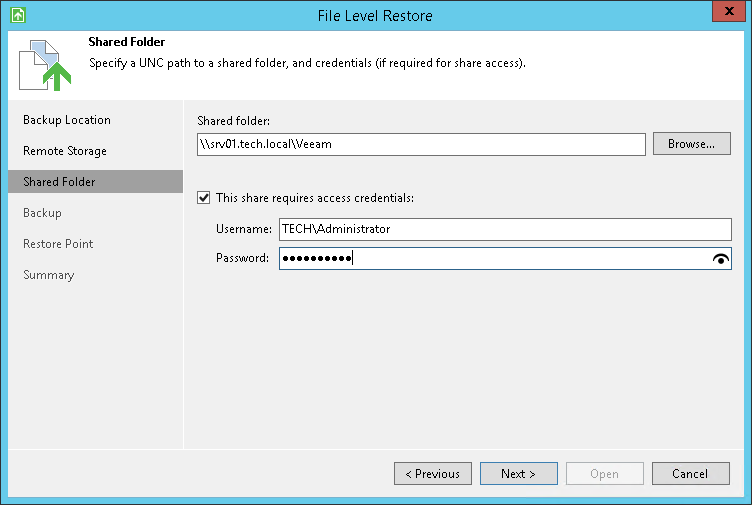Screen dimensions: 752x505
Task: Click the 'File Level Restore' title bar
Action: [x=375, y=16]
